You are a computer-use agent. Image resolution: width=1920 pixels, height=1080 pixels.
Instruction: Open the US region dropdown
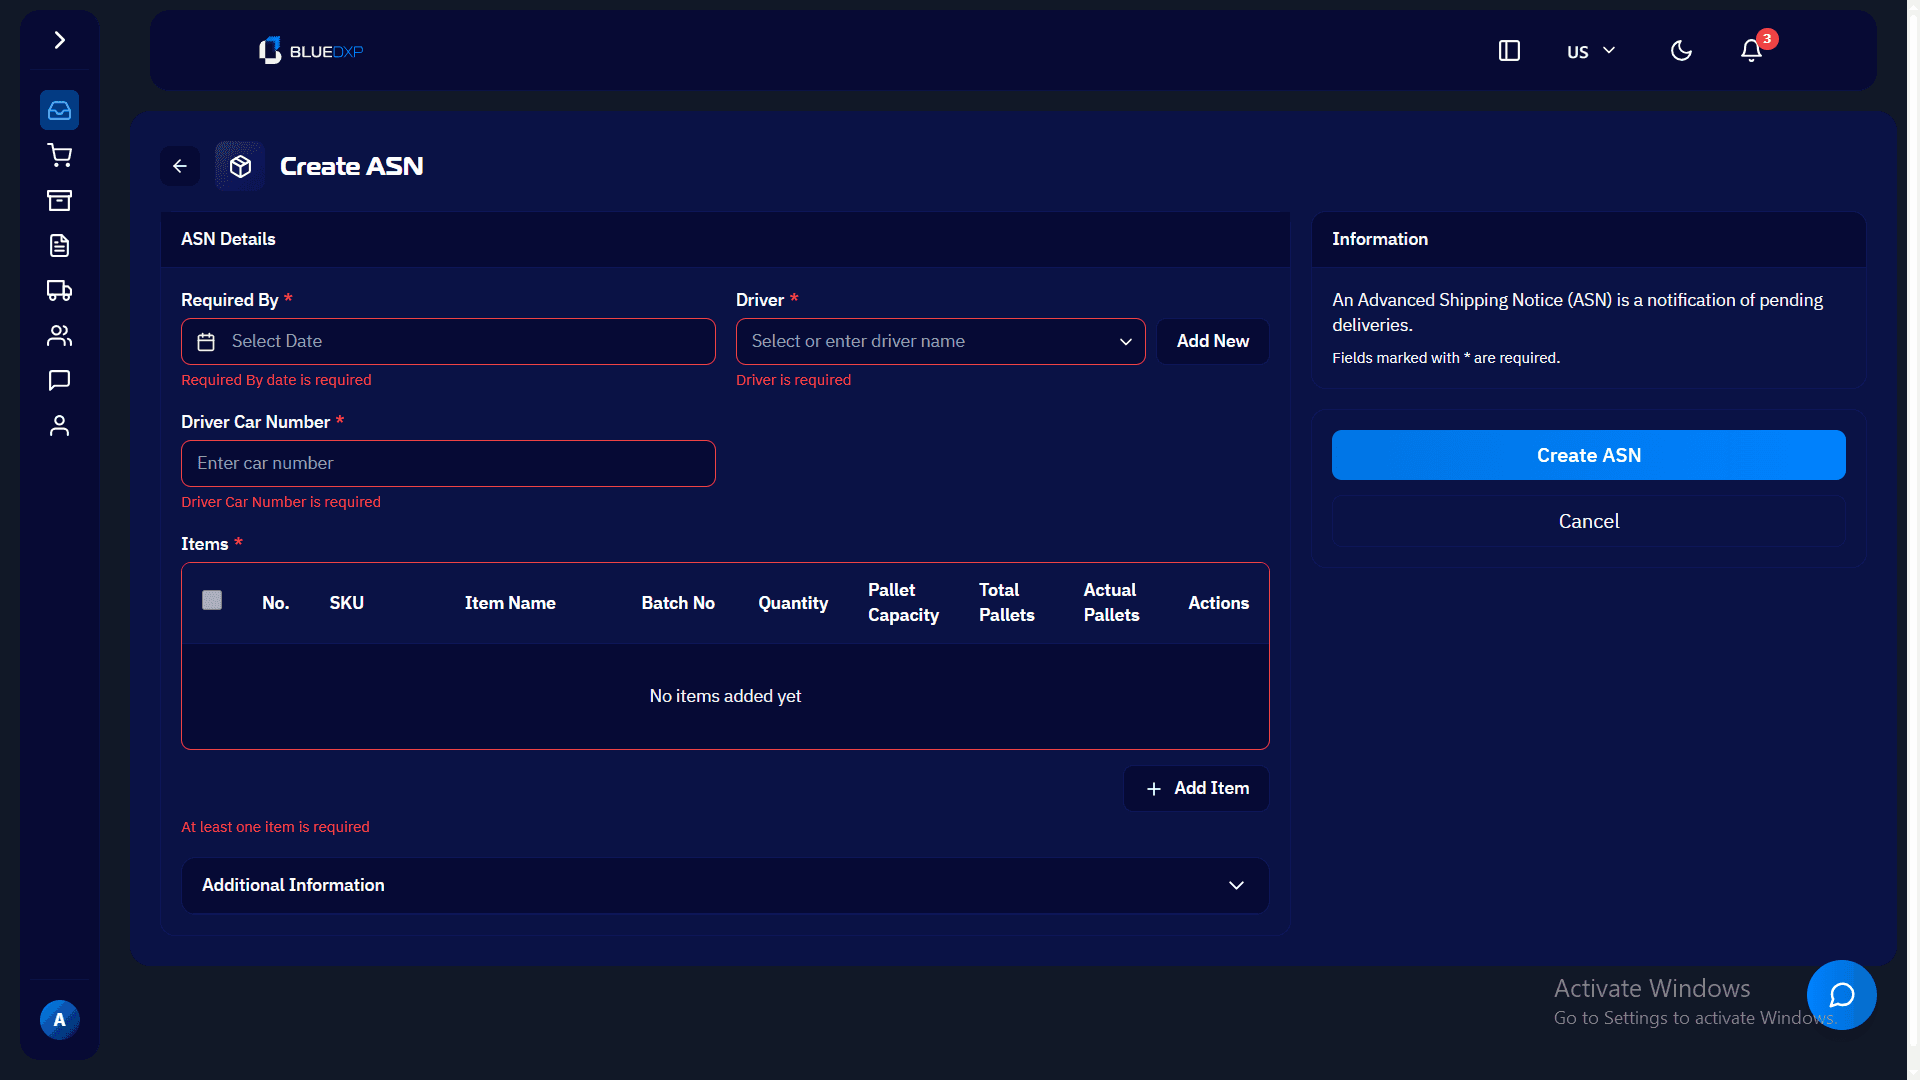click(1589, 50)
